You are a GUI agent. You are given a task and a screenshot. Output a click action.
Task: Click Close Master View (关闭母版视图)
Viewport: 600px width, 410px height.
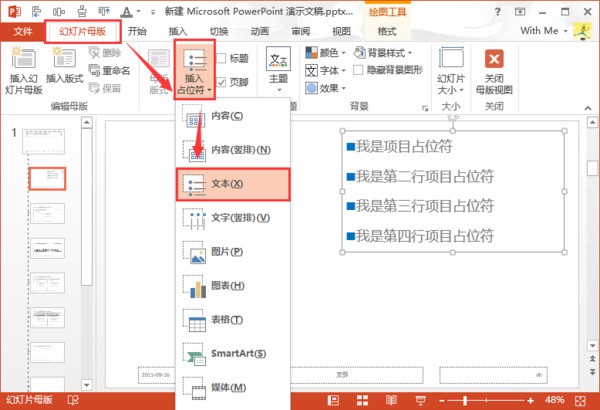[494, 71]
